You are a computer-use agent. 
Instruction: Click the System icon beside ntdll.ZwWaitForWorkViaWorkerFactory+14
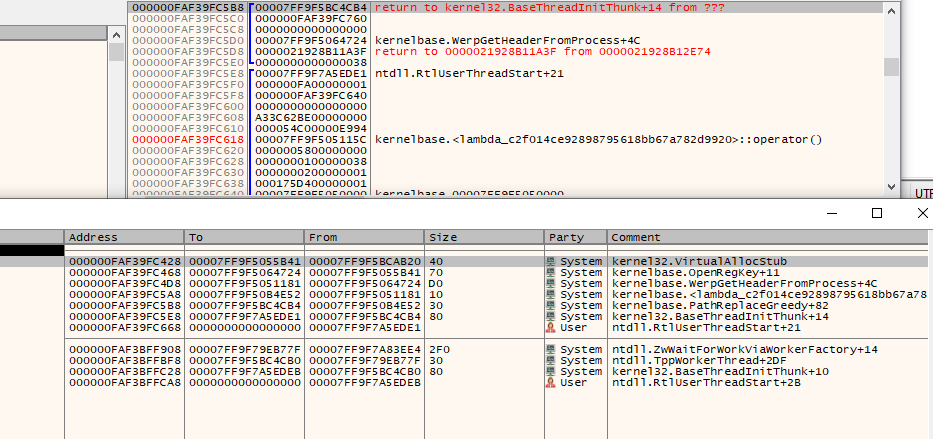[x=551, y=350]
